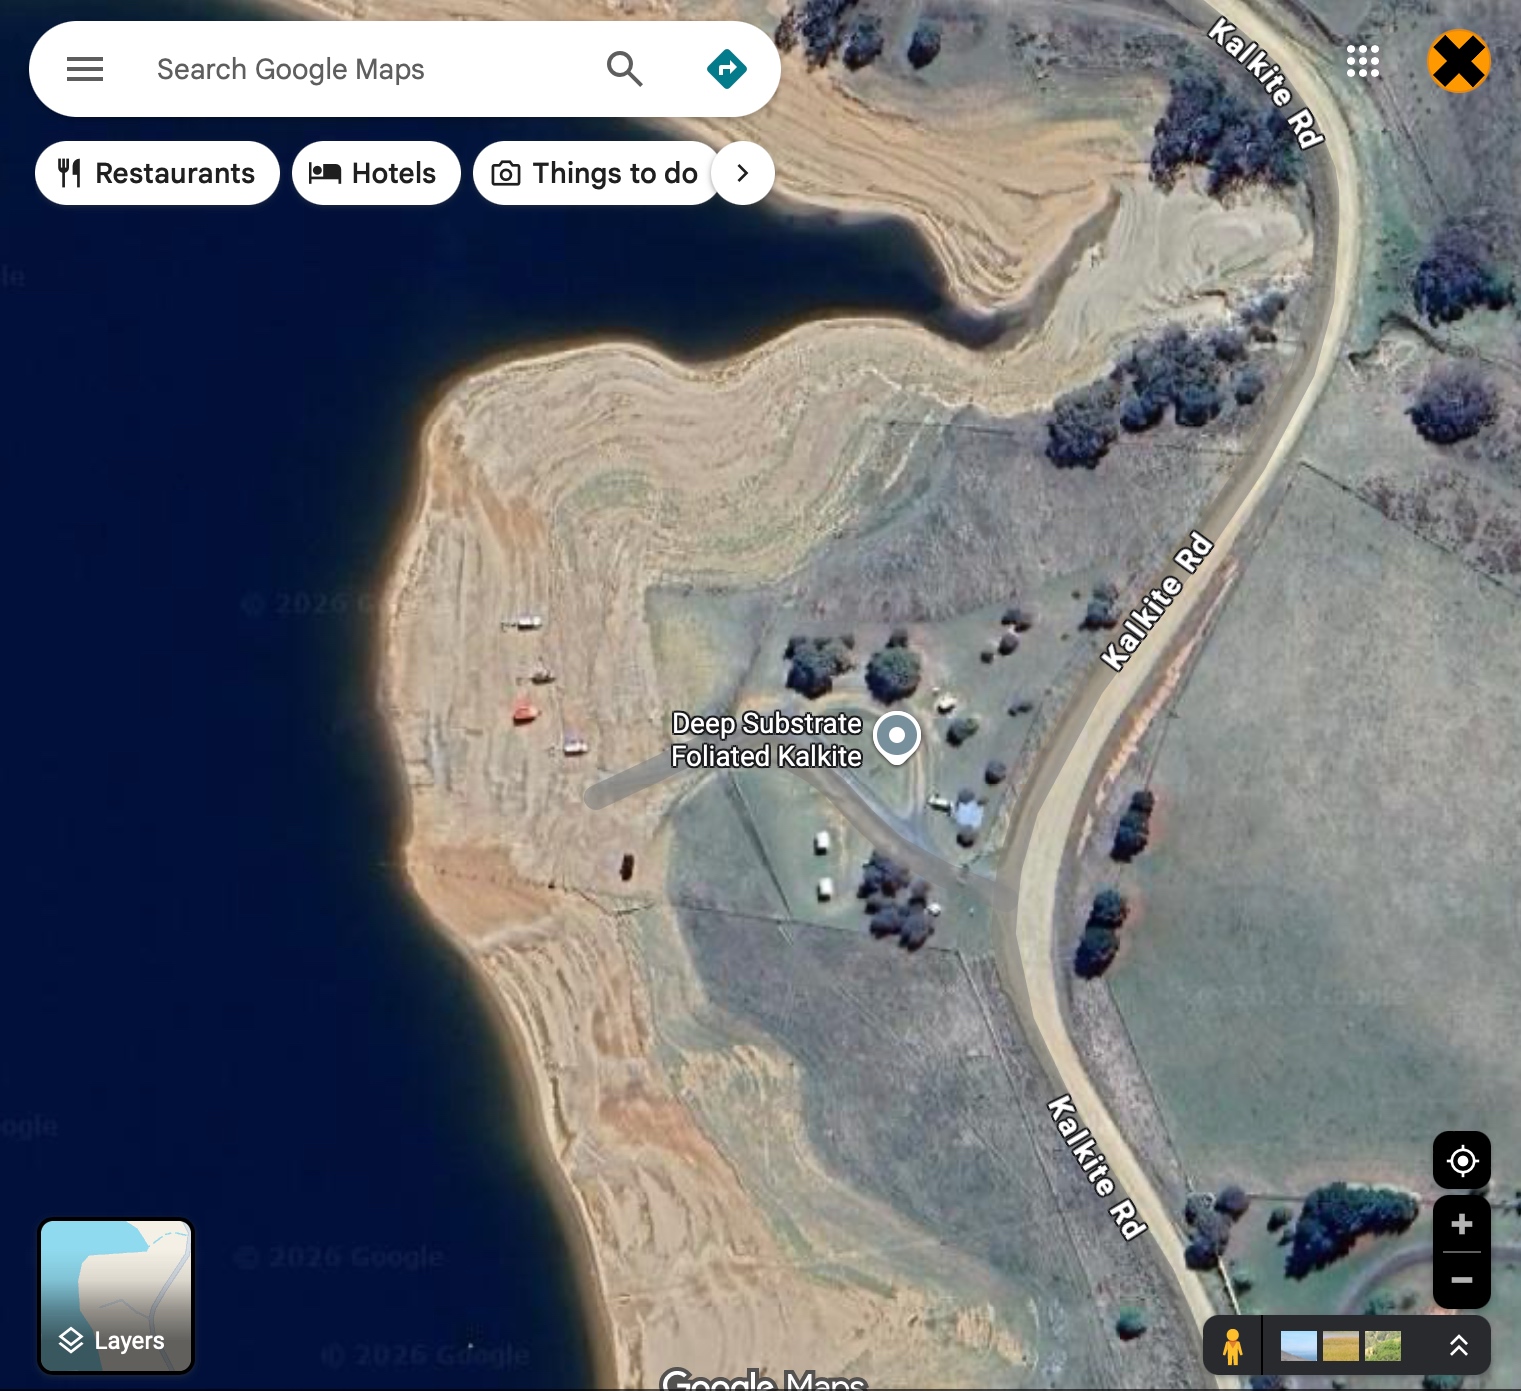
Task: Click the magnifier search icon
Action: (624, 69)
